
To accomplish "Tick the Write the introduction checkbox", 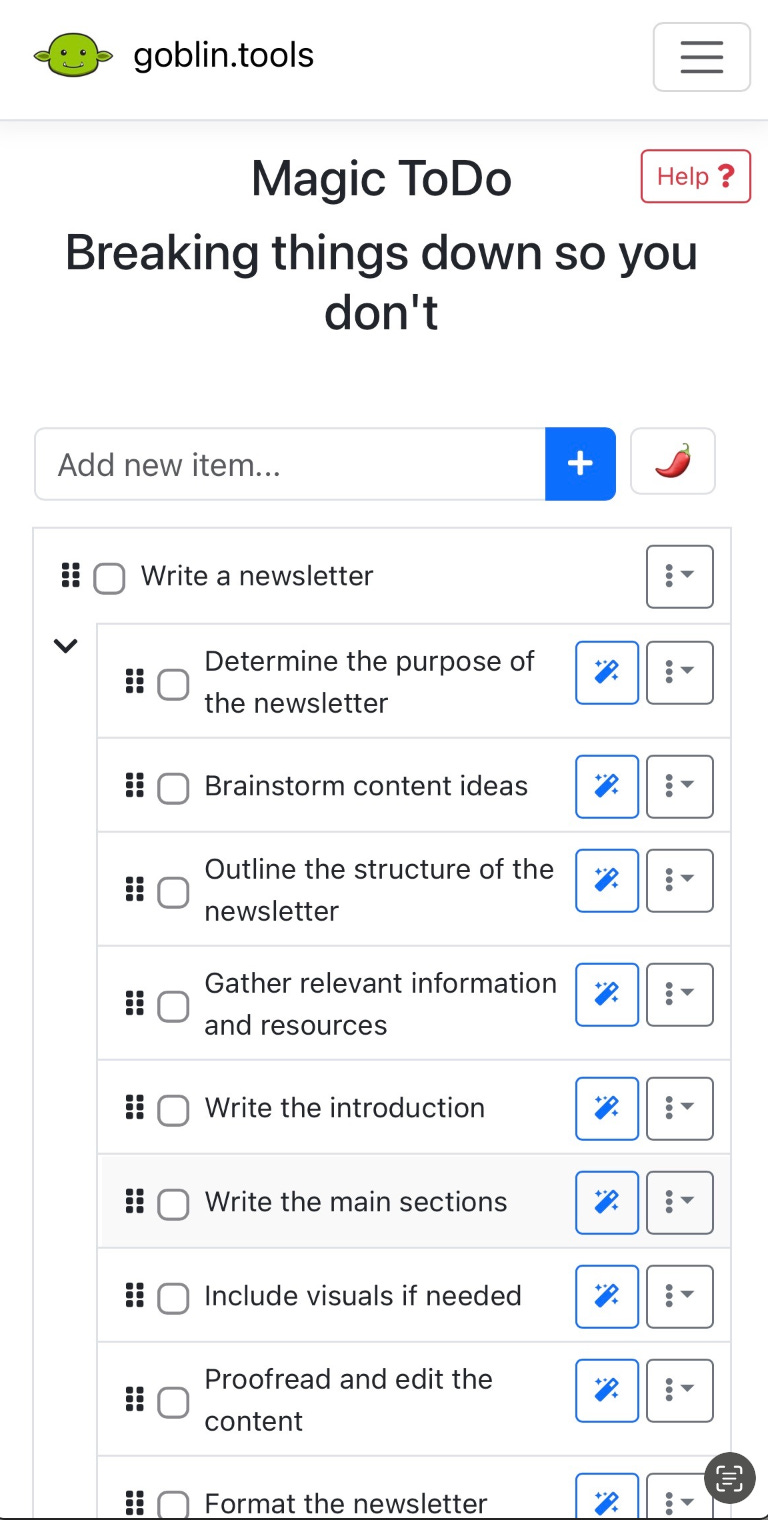I will pyautogui.click(x=173, y=1110).
